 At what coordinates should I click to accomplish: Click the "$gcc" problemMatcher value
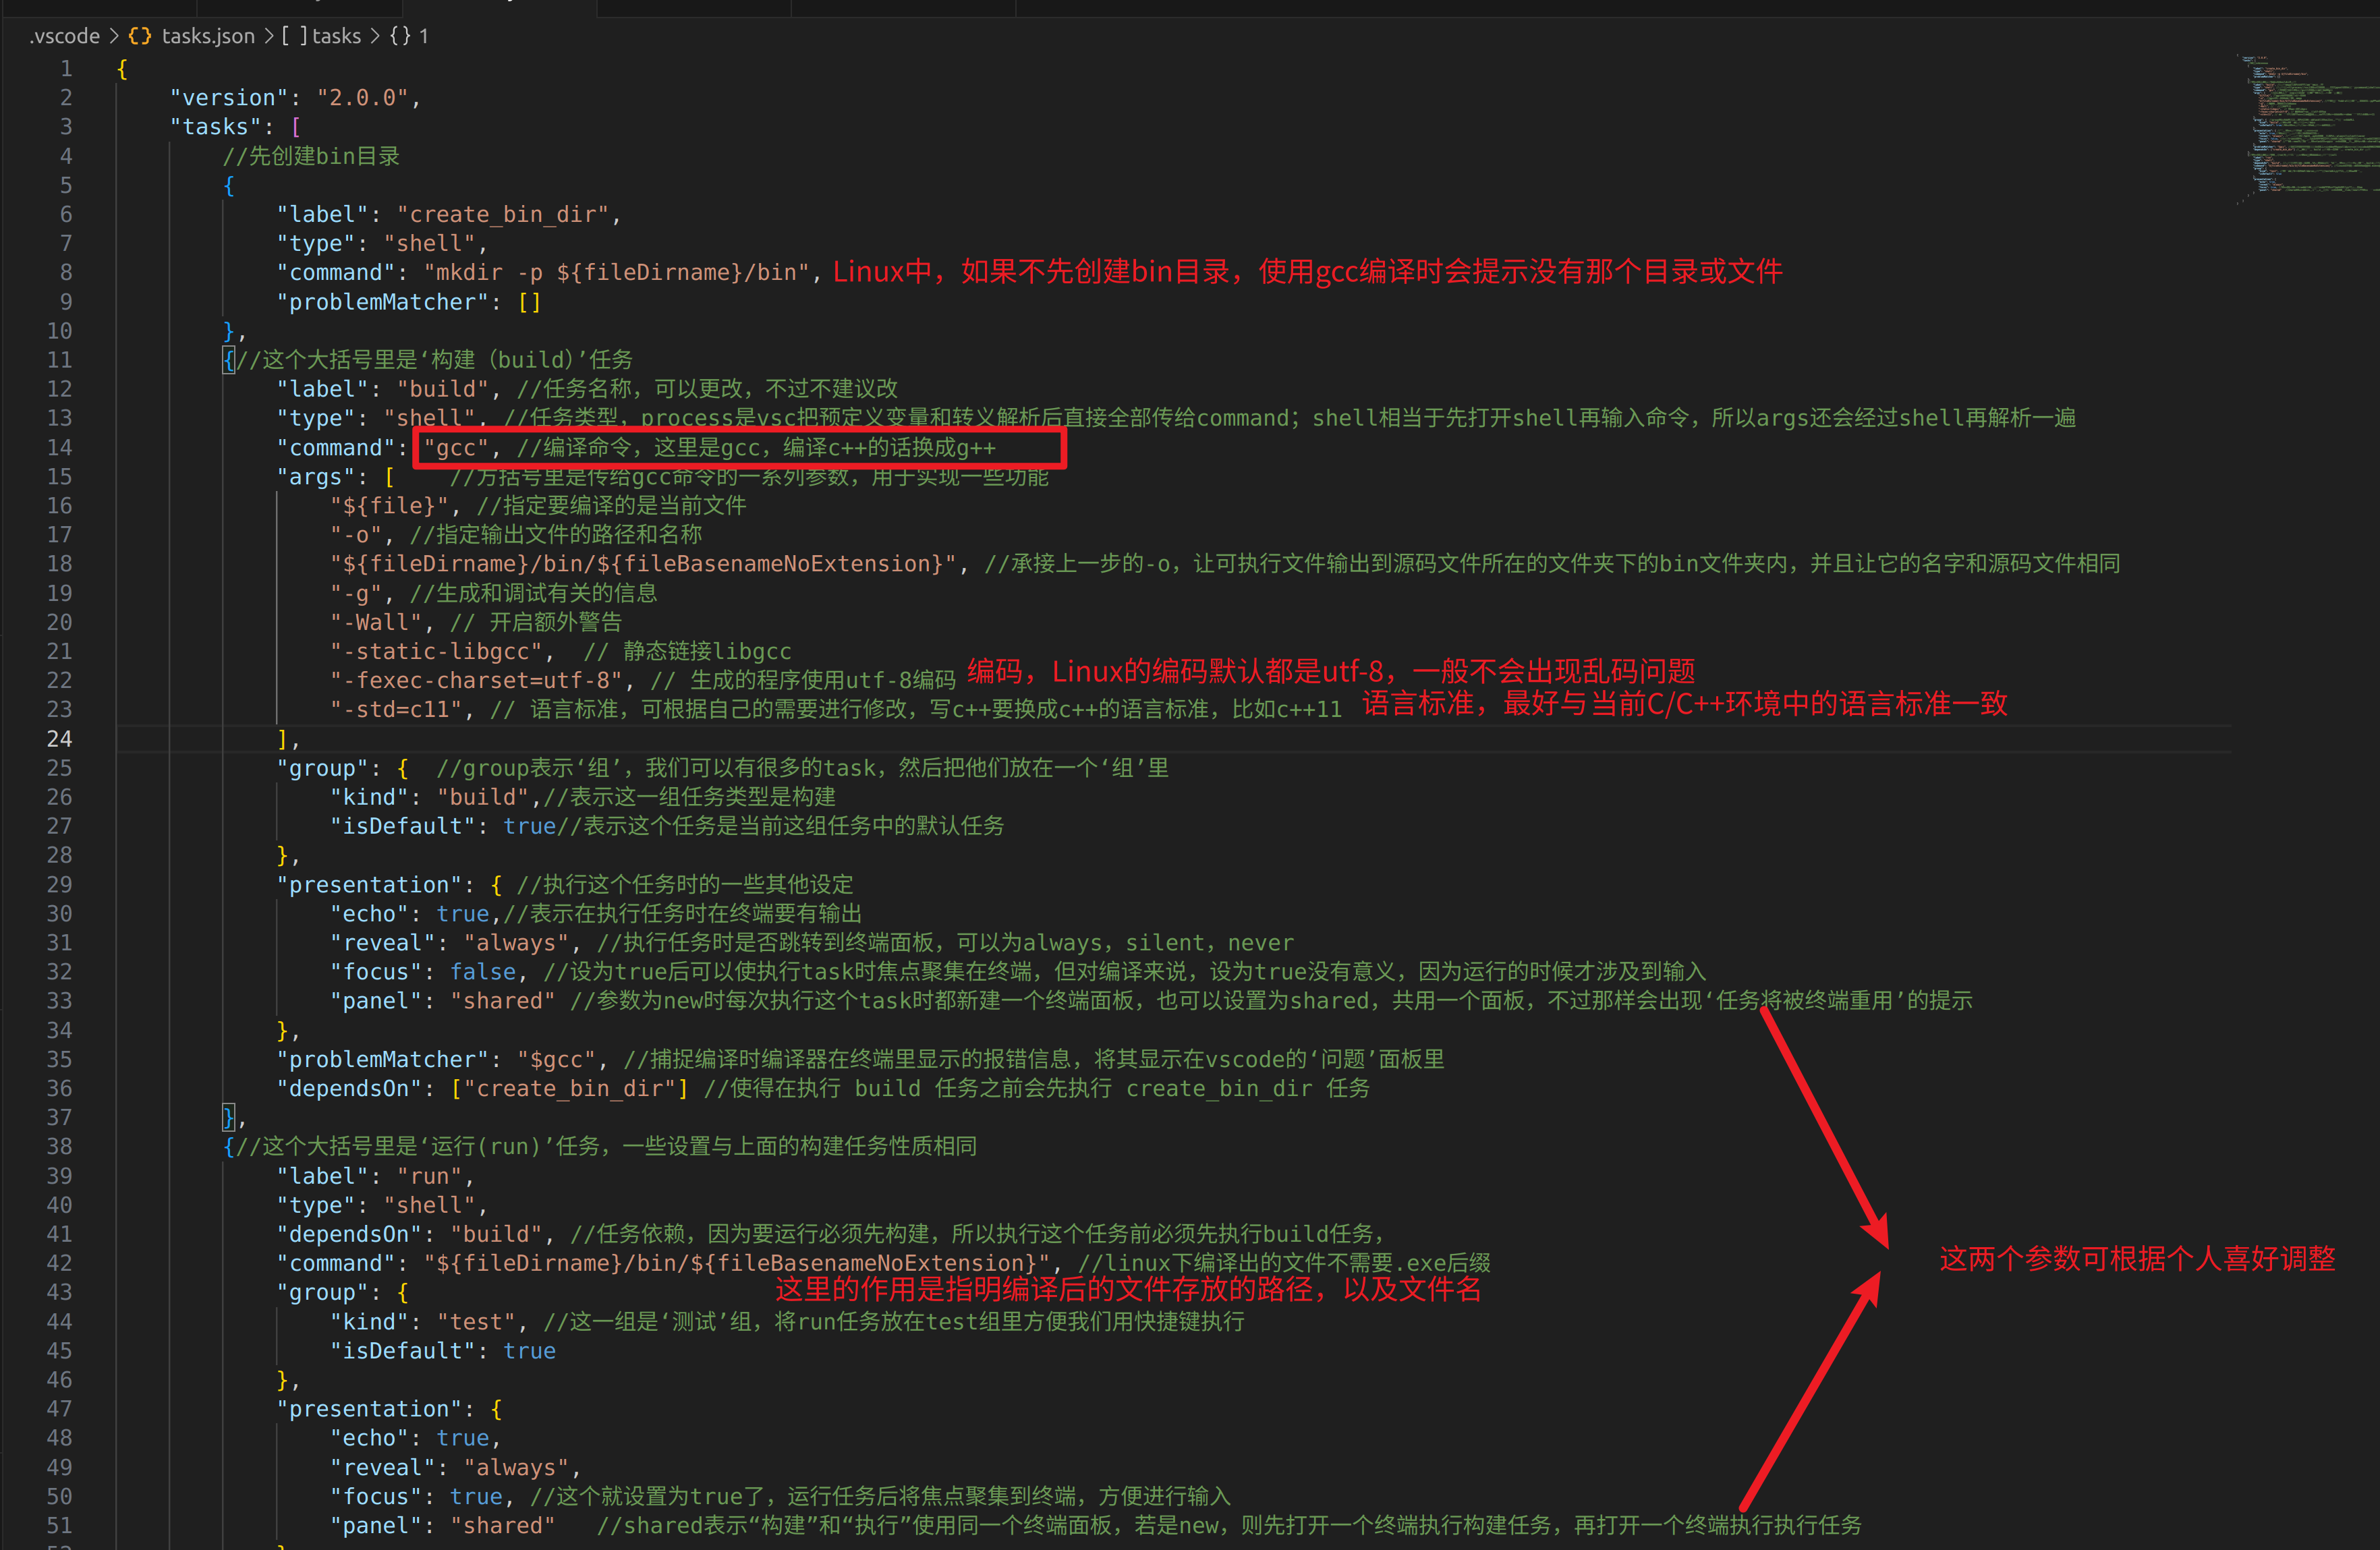click(x=556, y=1059)
